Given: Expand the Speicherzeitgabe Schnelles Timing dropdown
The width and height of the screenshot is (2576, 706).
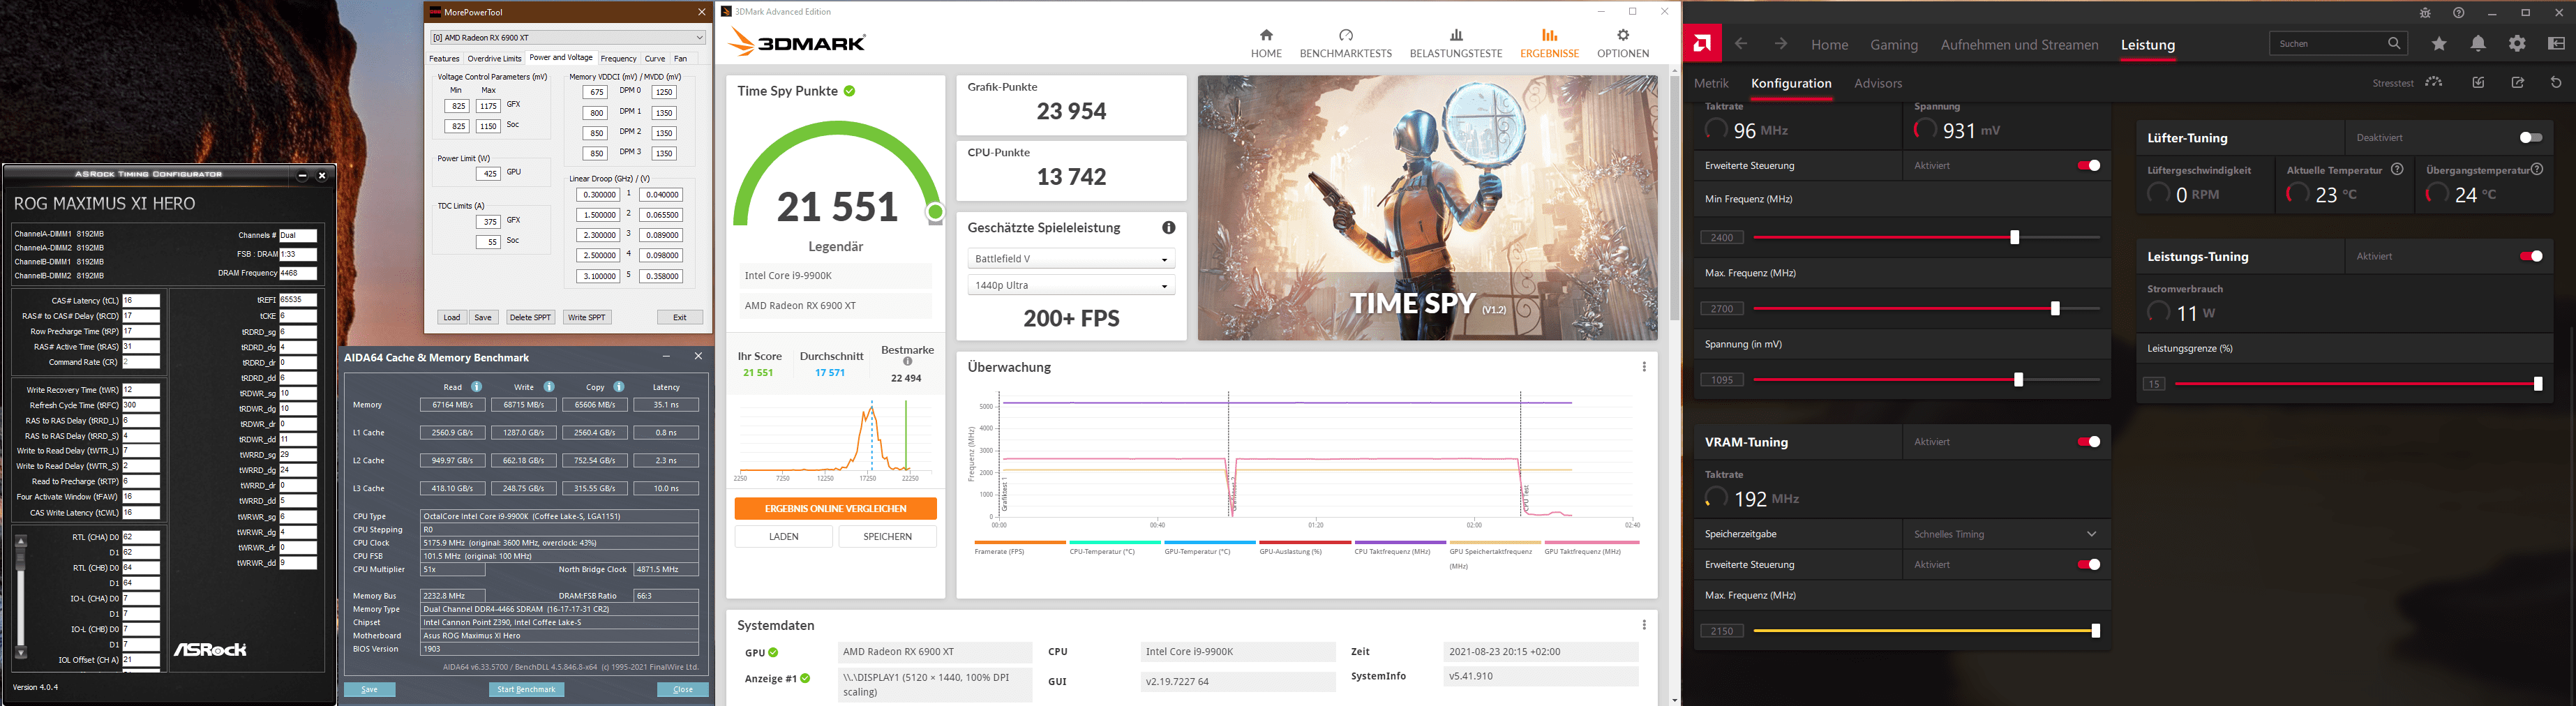Looking at the screenshot, I should (x=2005, y=534).
